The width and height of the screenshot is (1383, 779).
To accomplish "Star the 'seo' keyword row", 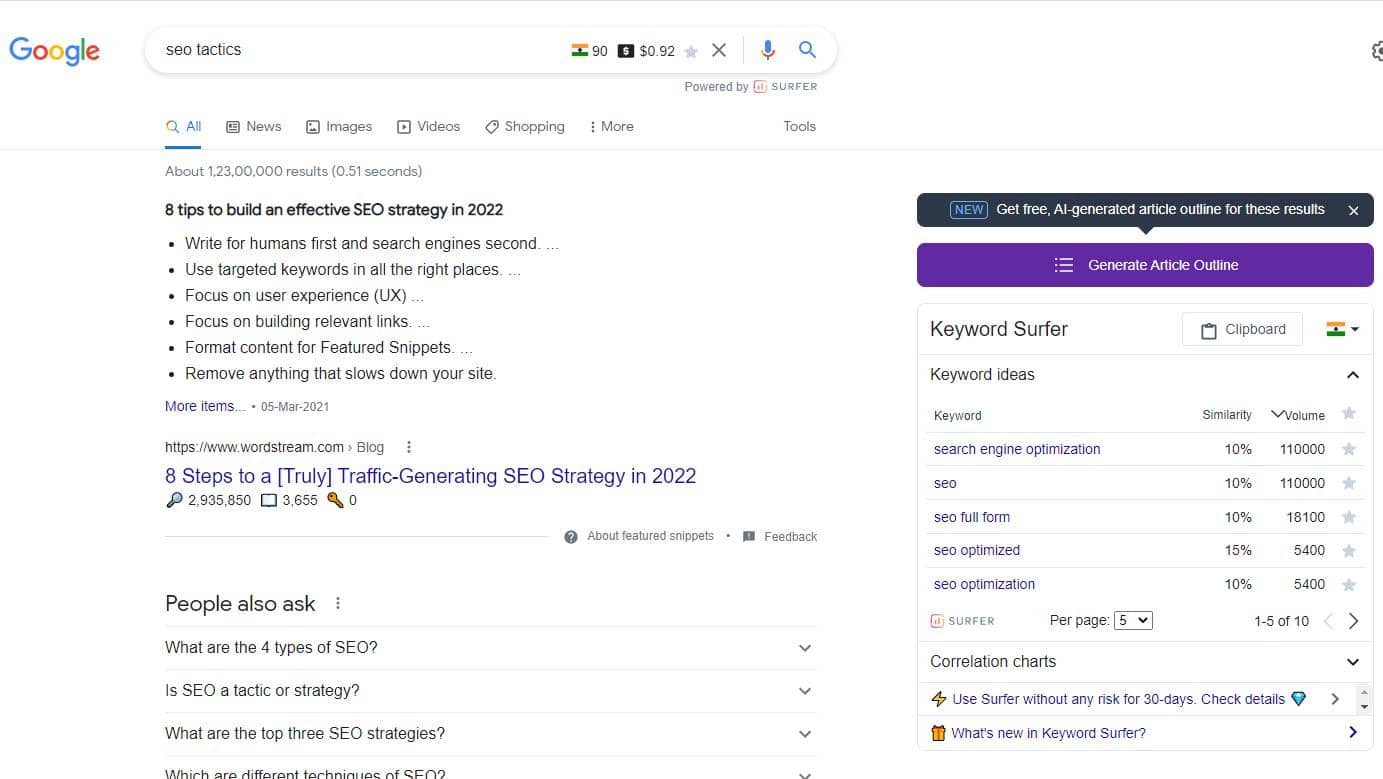I will point(1349,483).
